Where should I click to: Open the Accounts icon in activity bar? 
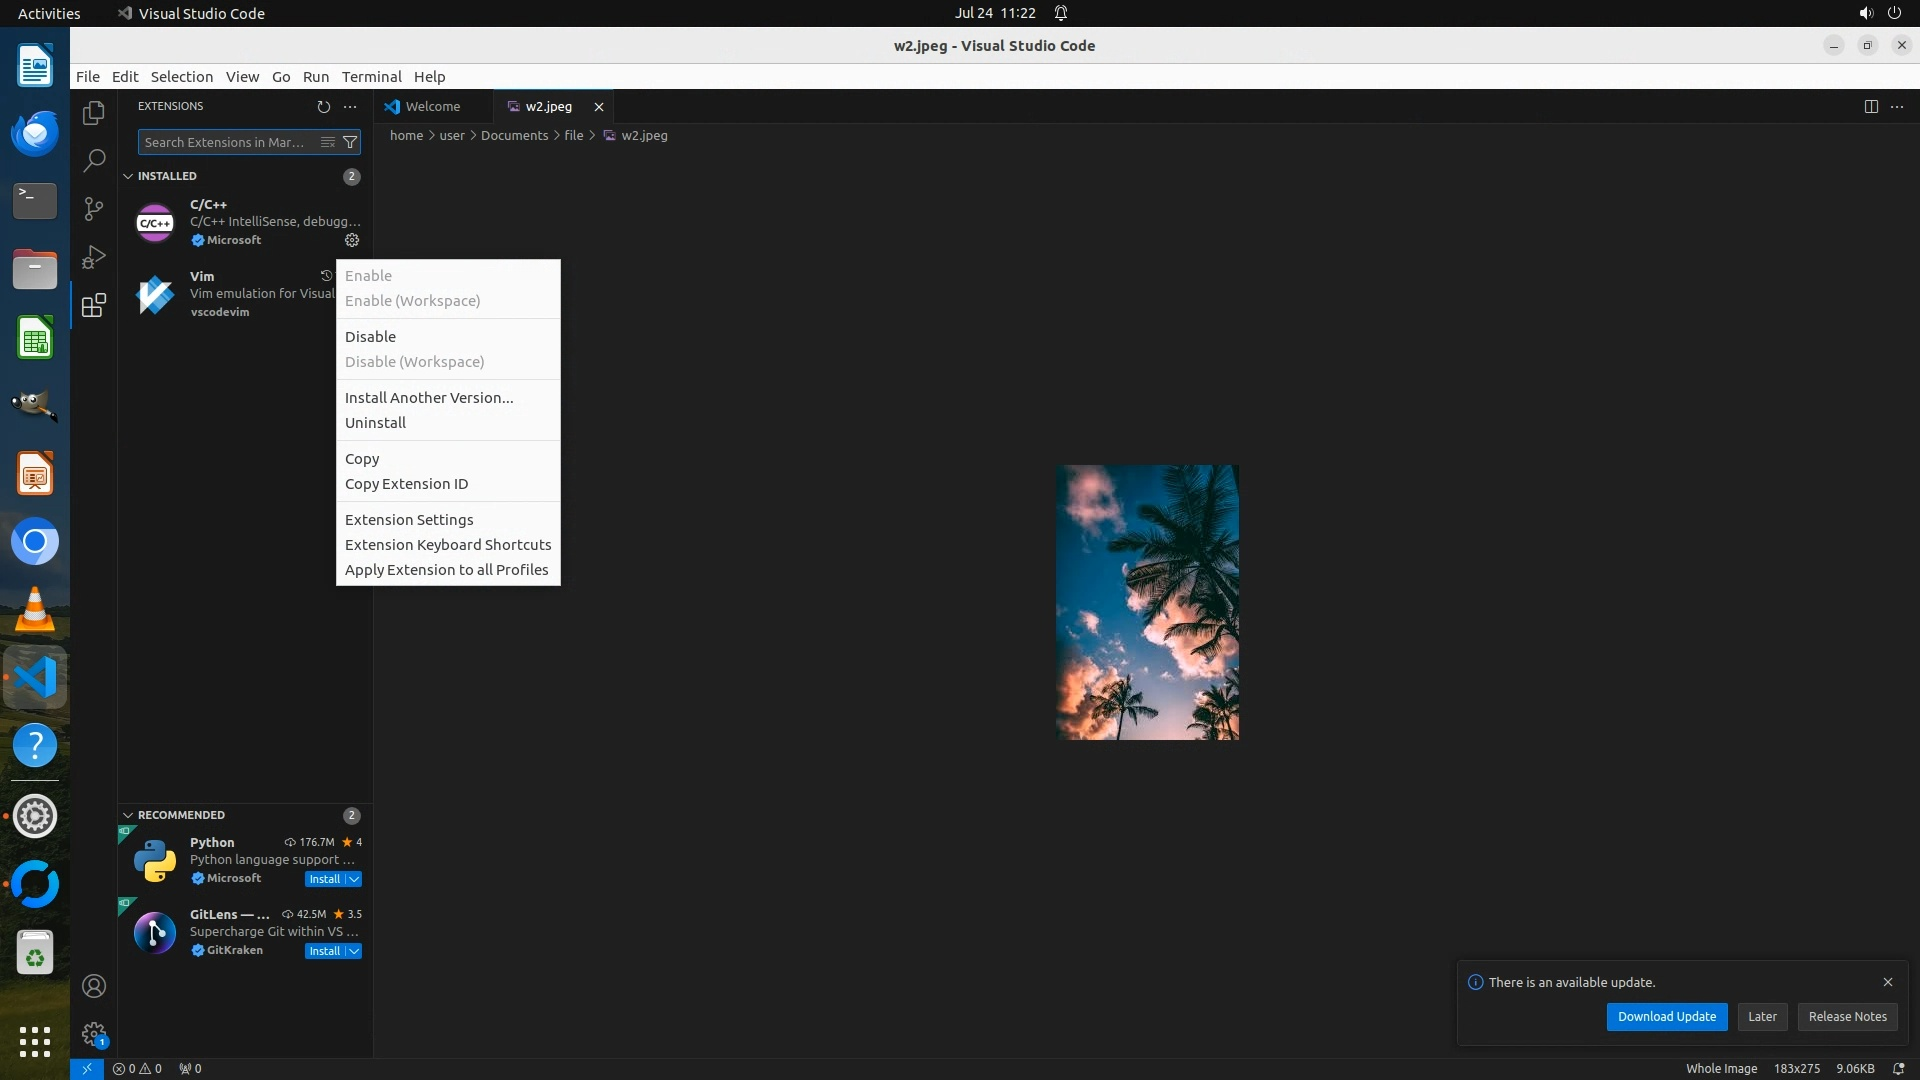94,986
